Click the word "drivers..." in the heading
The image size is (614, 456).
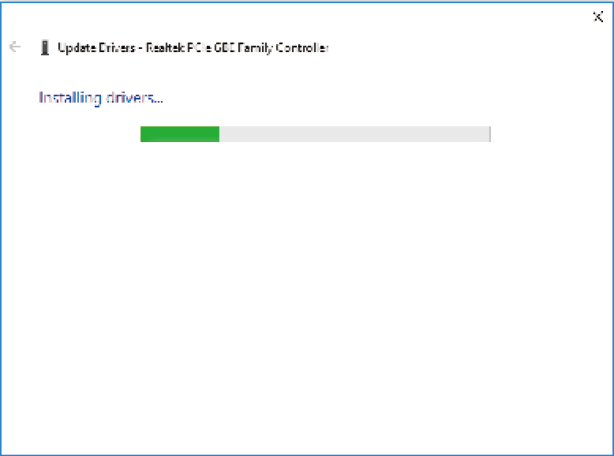pyautogui.click(x=135, y=98)
